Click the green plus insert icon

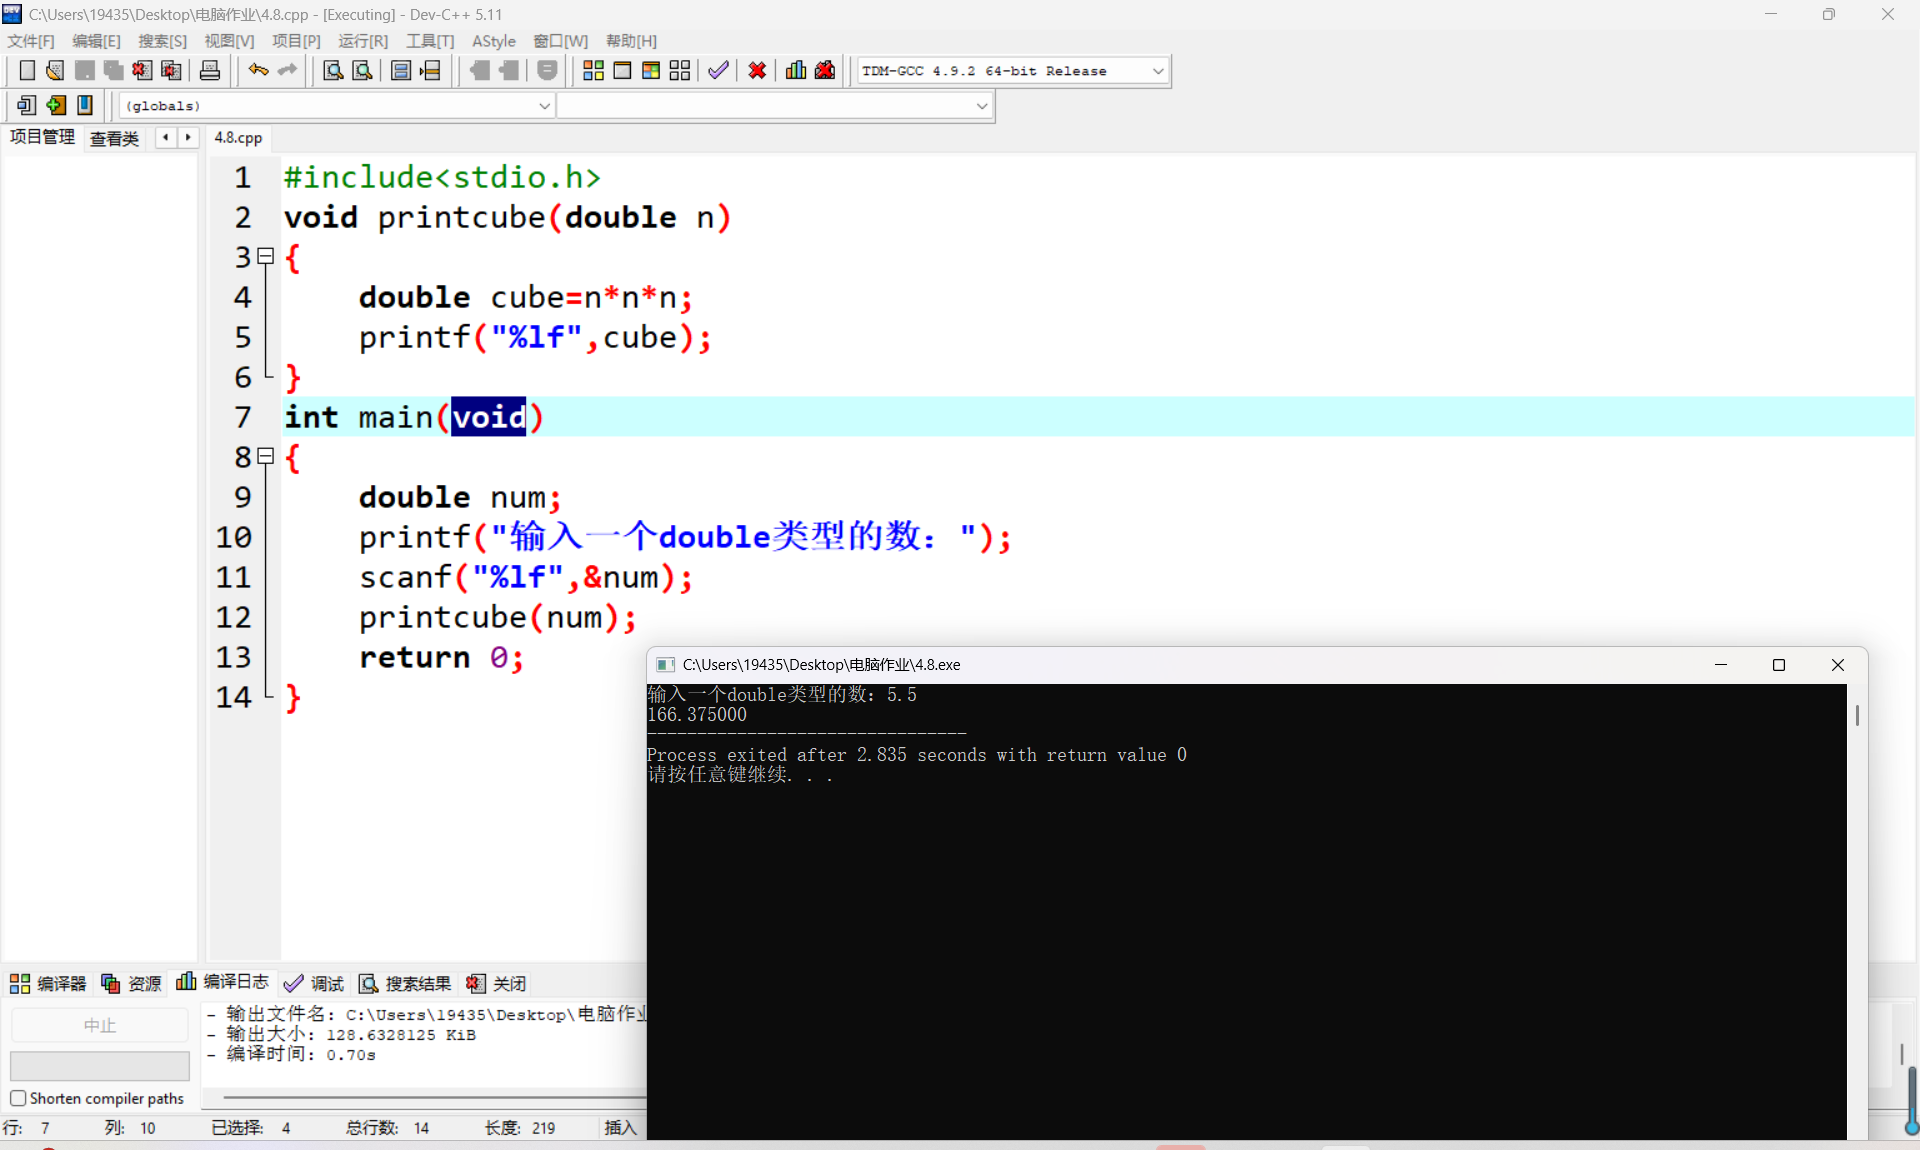(56, 105)
